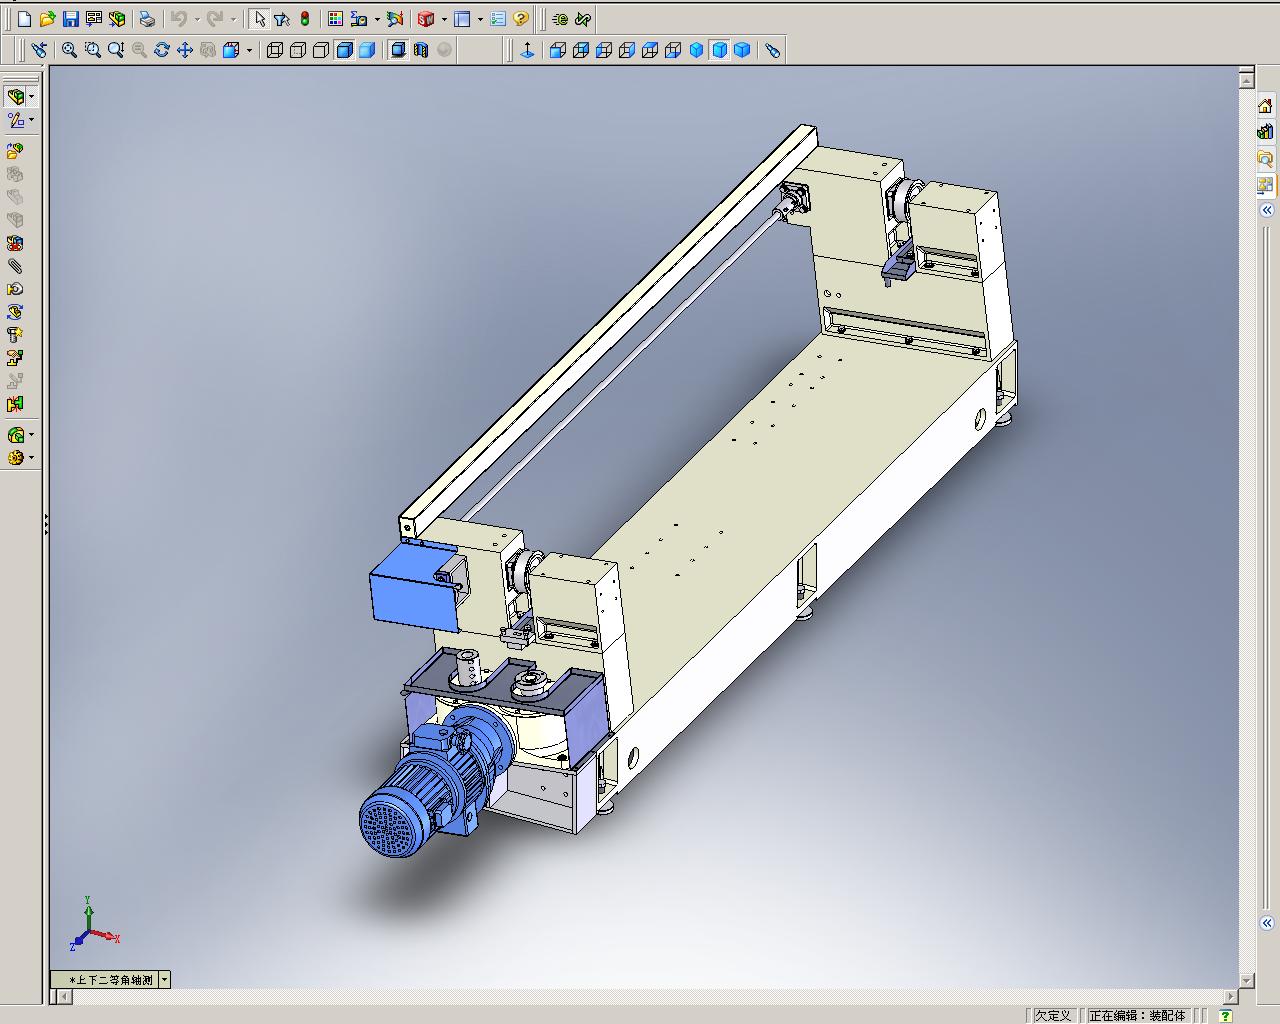1280x1024 pixels.
Task: Return to previous view
Action: 39,50
